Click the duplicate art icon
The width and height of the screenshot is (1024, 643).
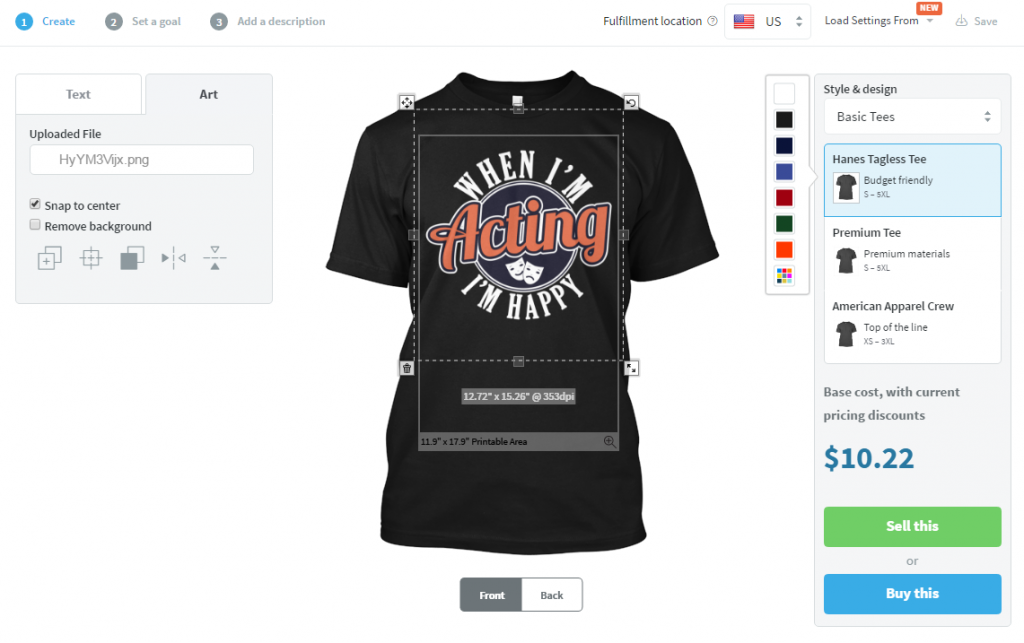click(x=50, y=258)
